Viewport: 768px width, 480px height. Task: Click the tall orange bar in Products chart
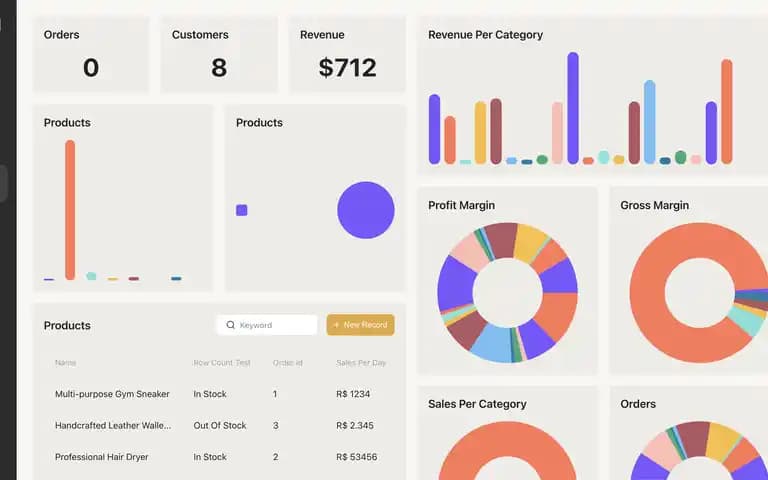pos(70,210)
